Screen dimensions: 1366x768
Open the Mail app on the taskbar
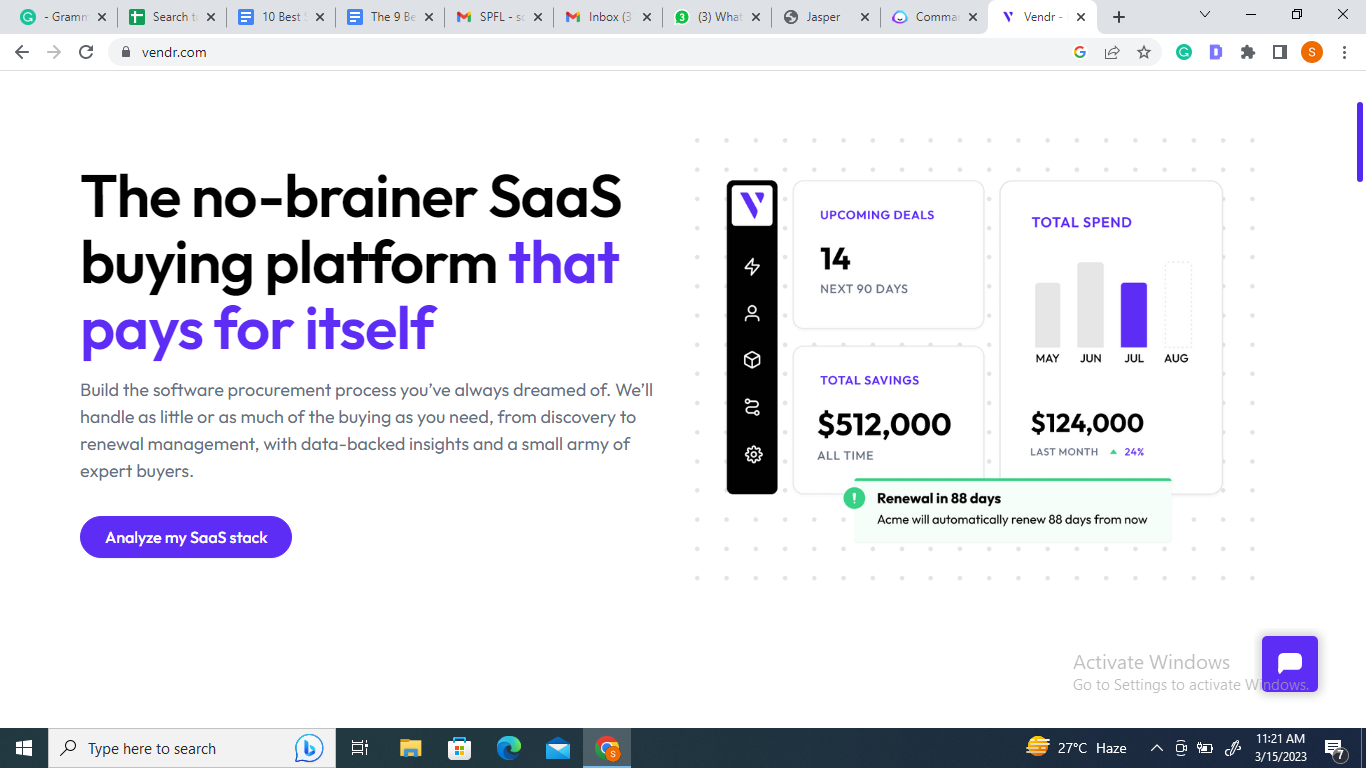[x=558, y=748]
